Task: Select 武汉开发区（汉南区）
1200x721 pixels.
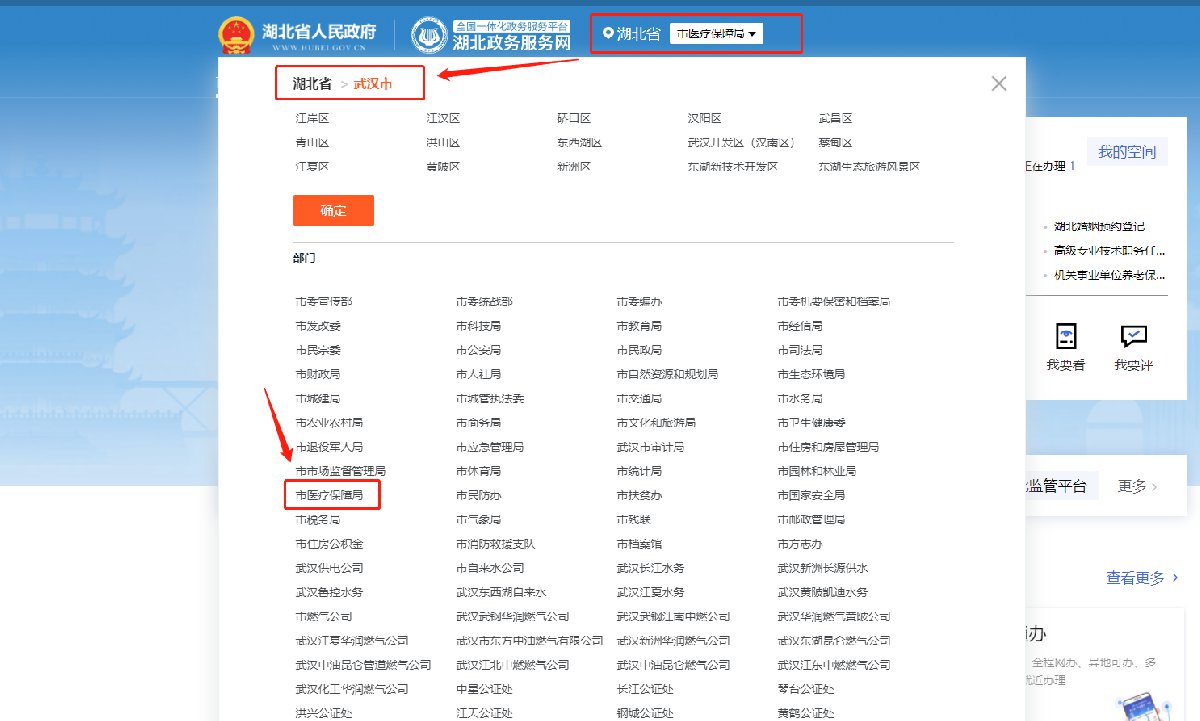Action: 744,143
